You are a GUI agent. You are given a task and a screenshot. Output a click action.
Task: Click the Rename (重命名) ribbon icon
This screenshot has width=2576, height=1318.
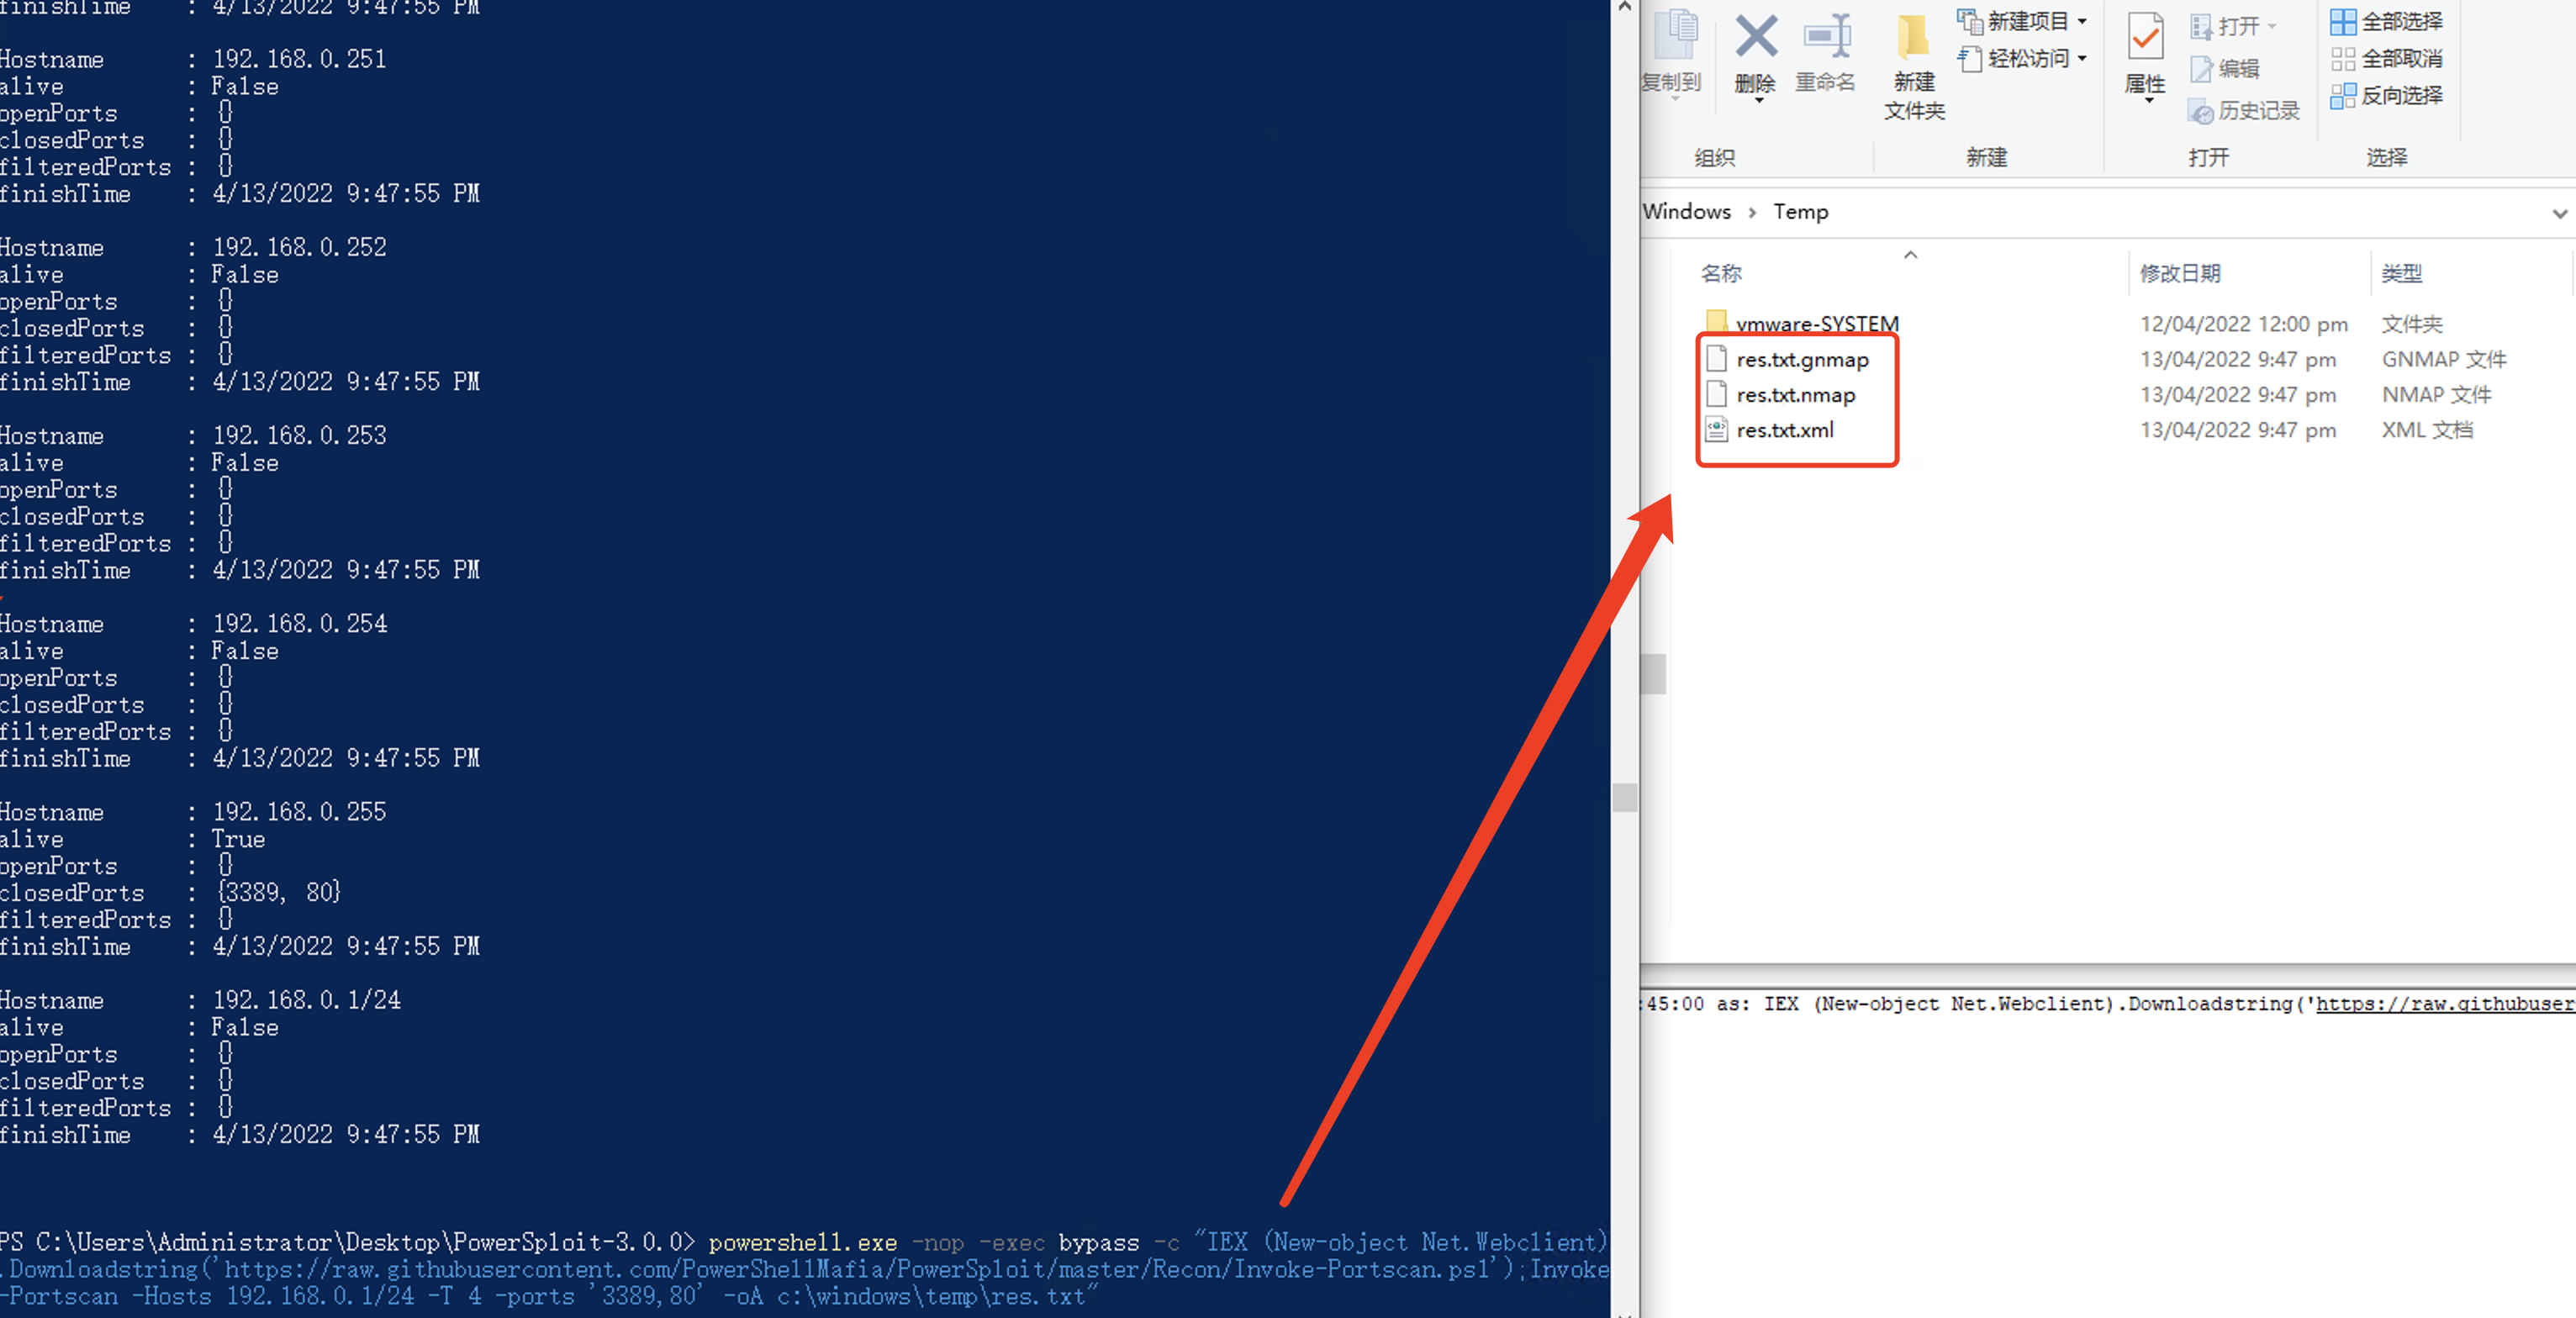coord(1826,37)
